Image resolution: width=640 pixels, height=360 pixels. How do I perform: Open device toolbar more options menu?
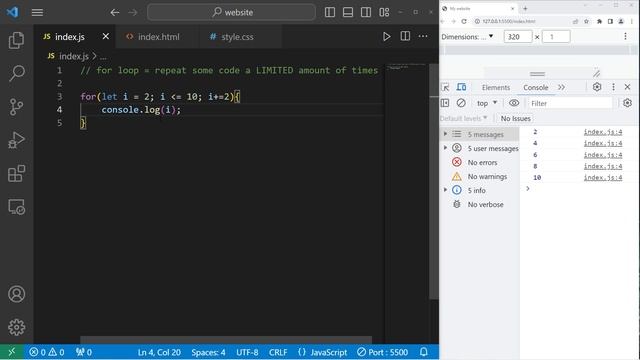(625, 37)
